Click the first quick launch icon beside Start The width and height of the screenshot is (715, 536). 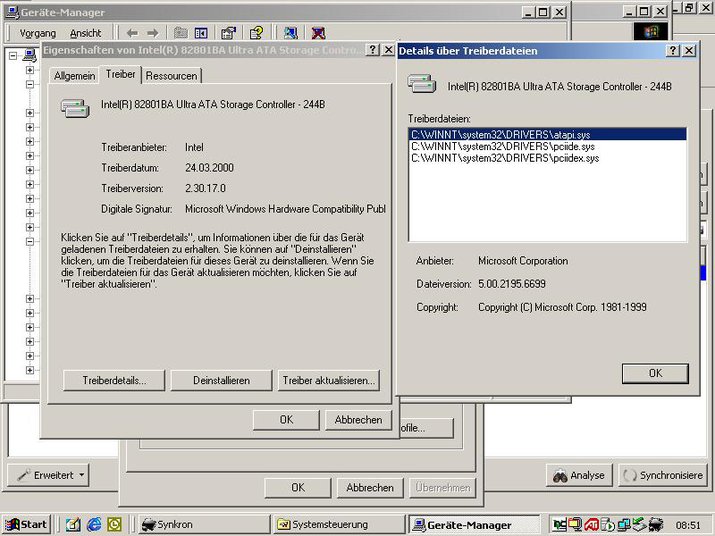(x=73, y=525)
